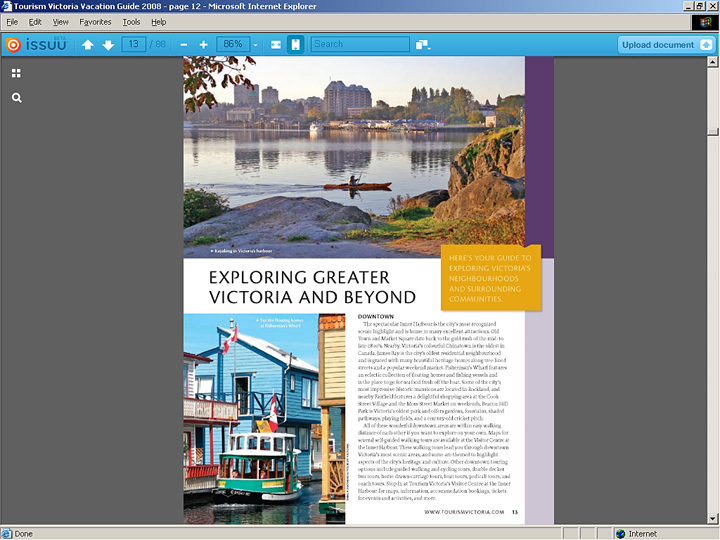Click the Fisherman's Wharf floating homes photo
This screenshot has height=540, width=720.
pos(264,419)
